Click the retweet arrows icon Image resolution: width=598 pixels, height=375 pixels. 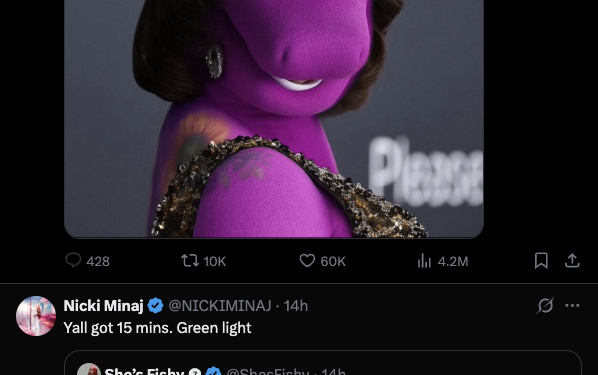[190, 261]
